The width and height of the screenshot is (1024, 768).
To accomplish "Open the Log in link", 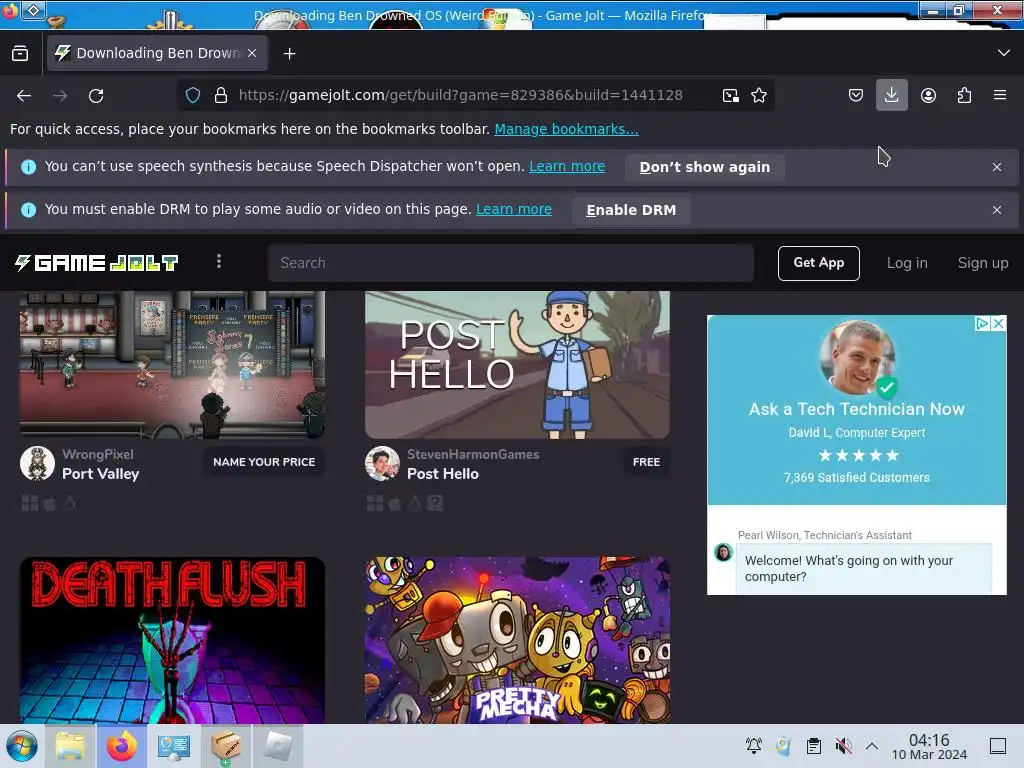I will [x=906, y=263].
